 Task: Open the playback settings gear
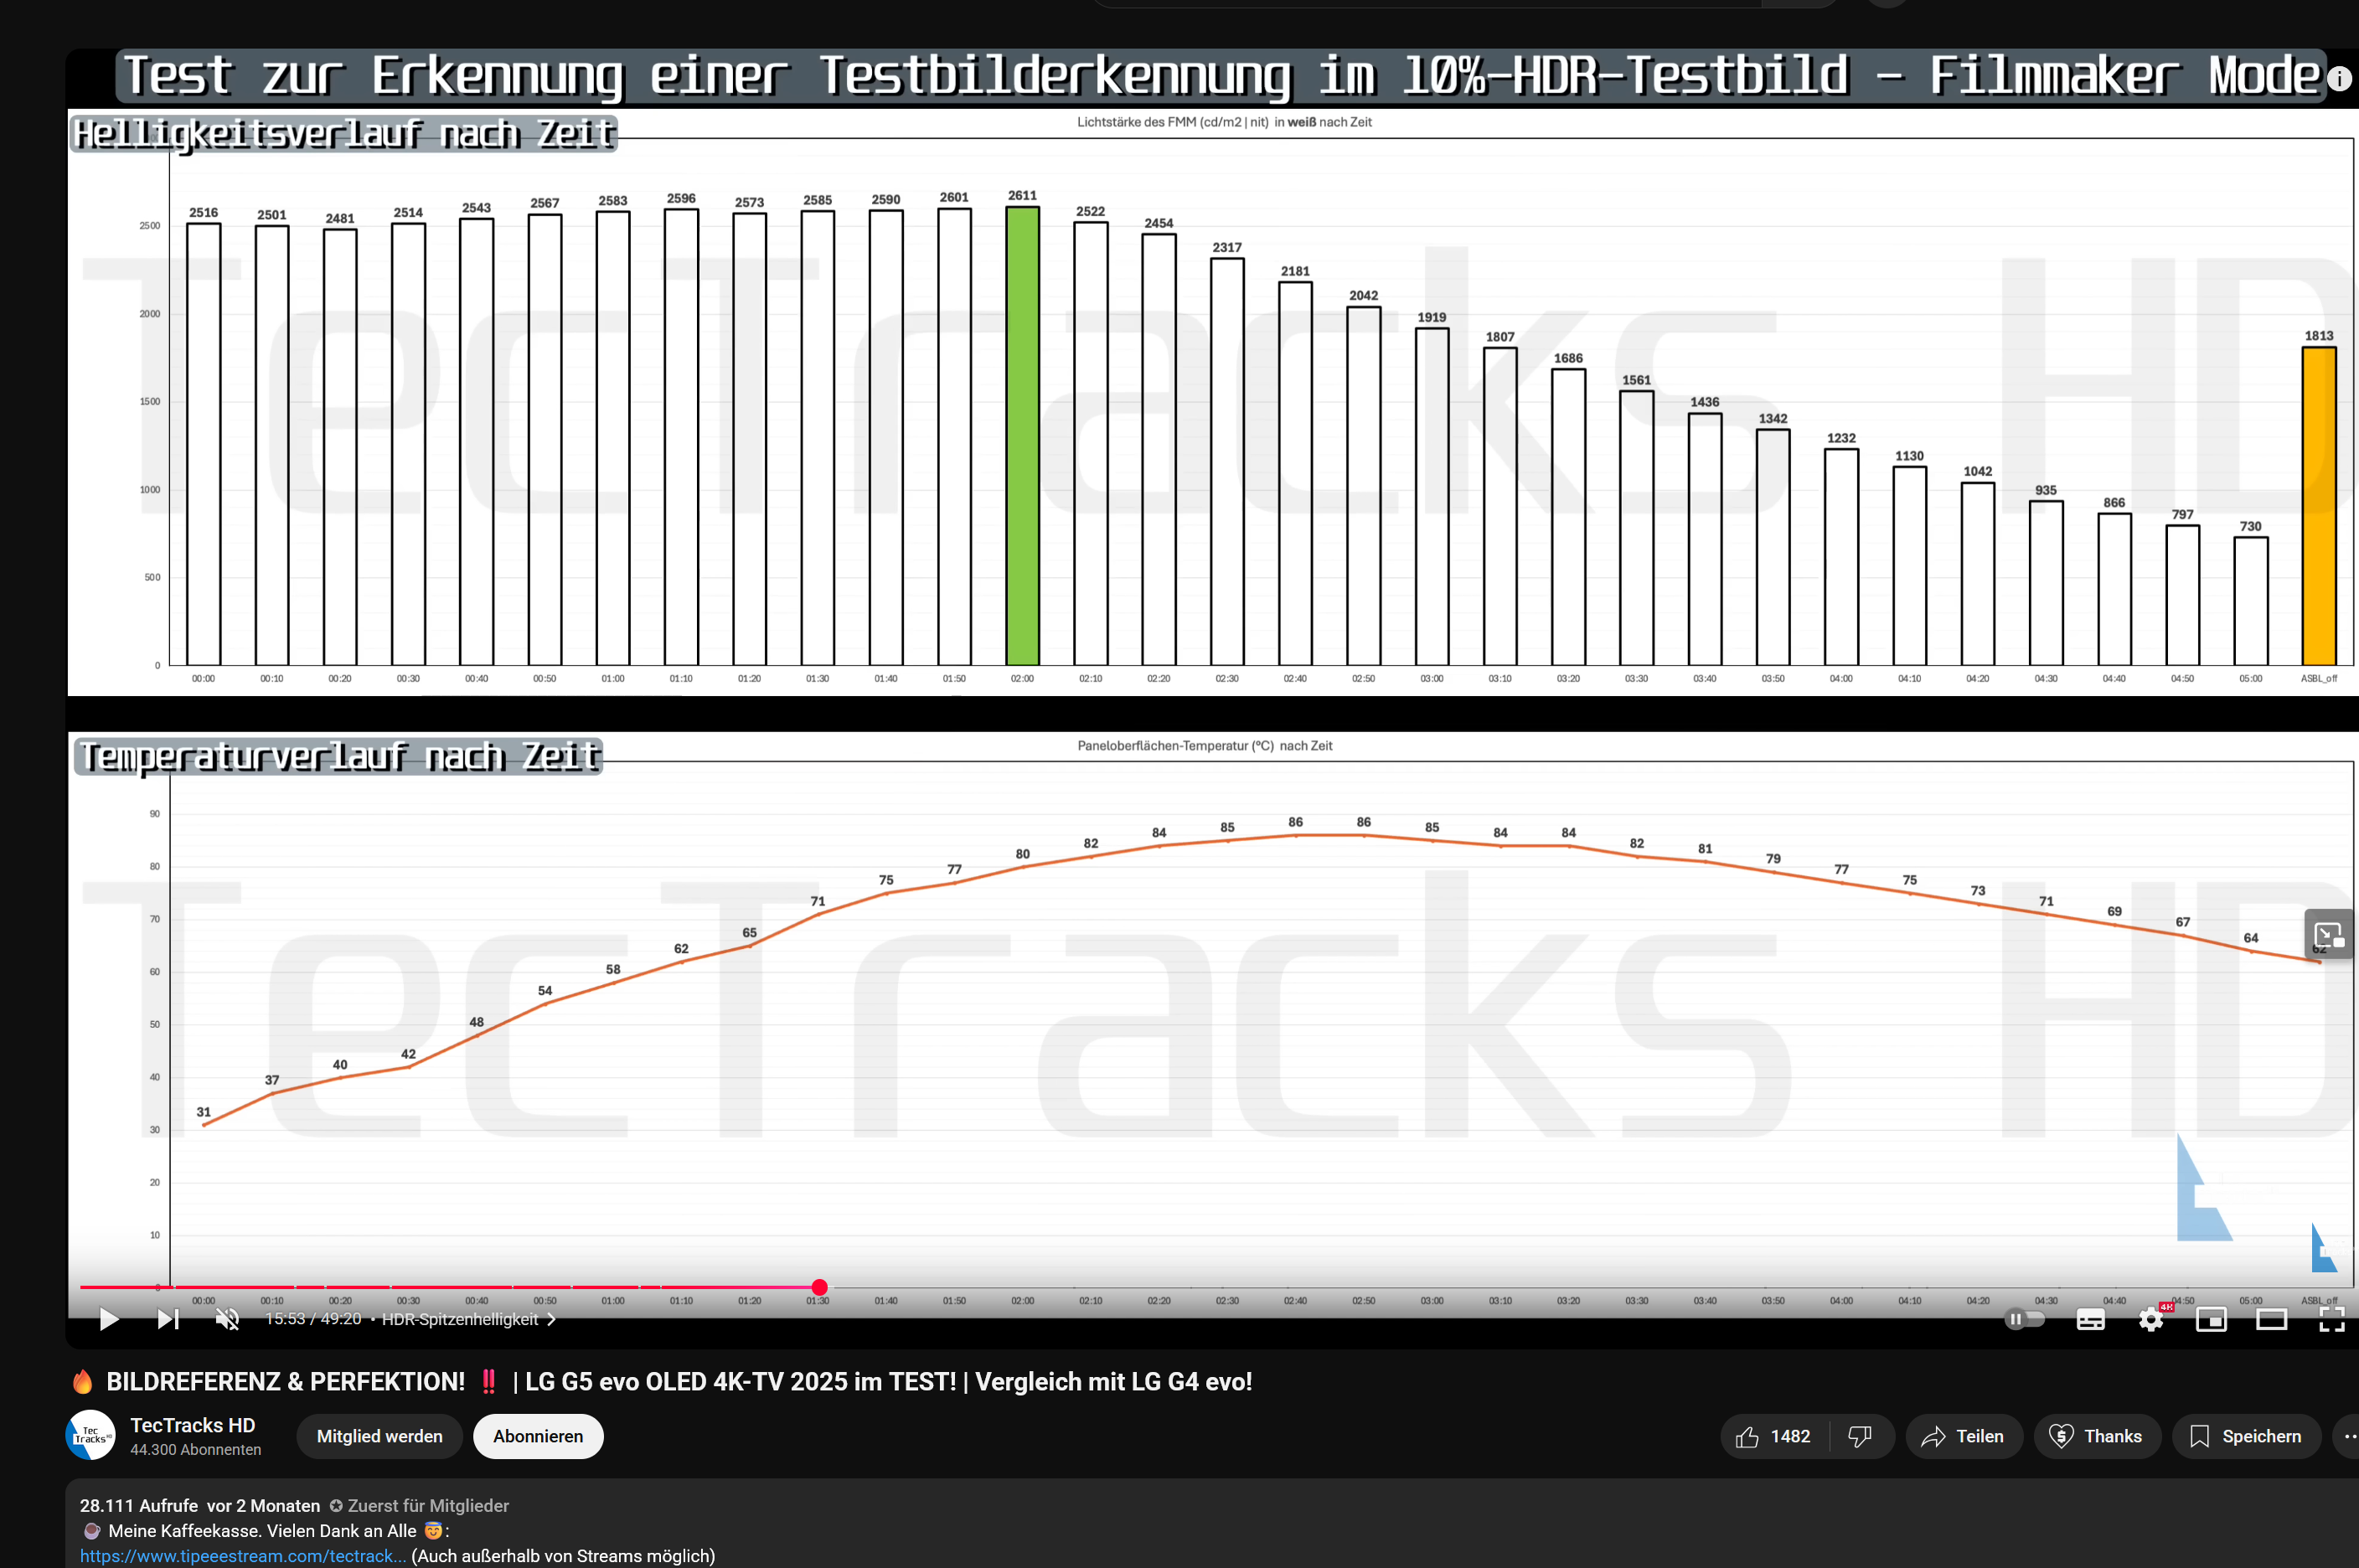(x=2151, y=1320)
